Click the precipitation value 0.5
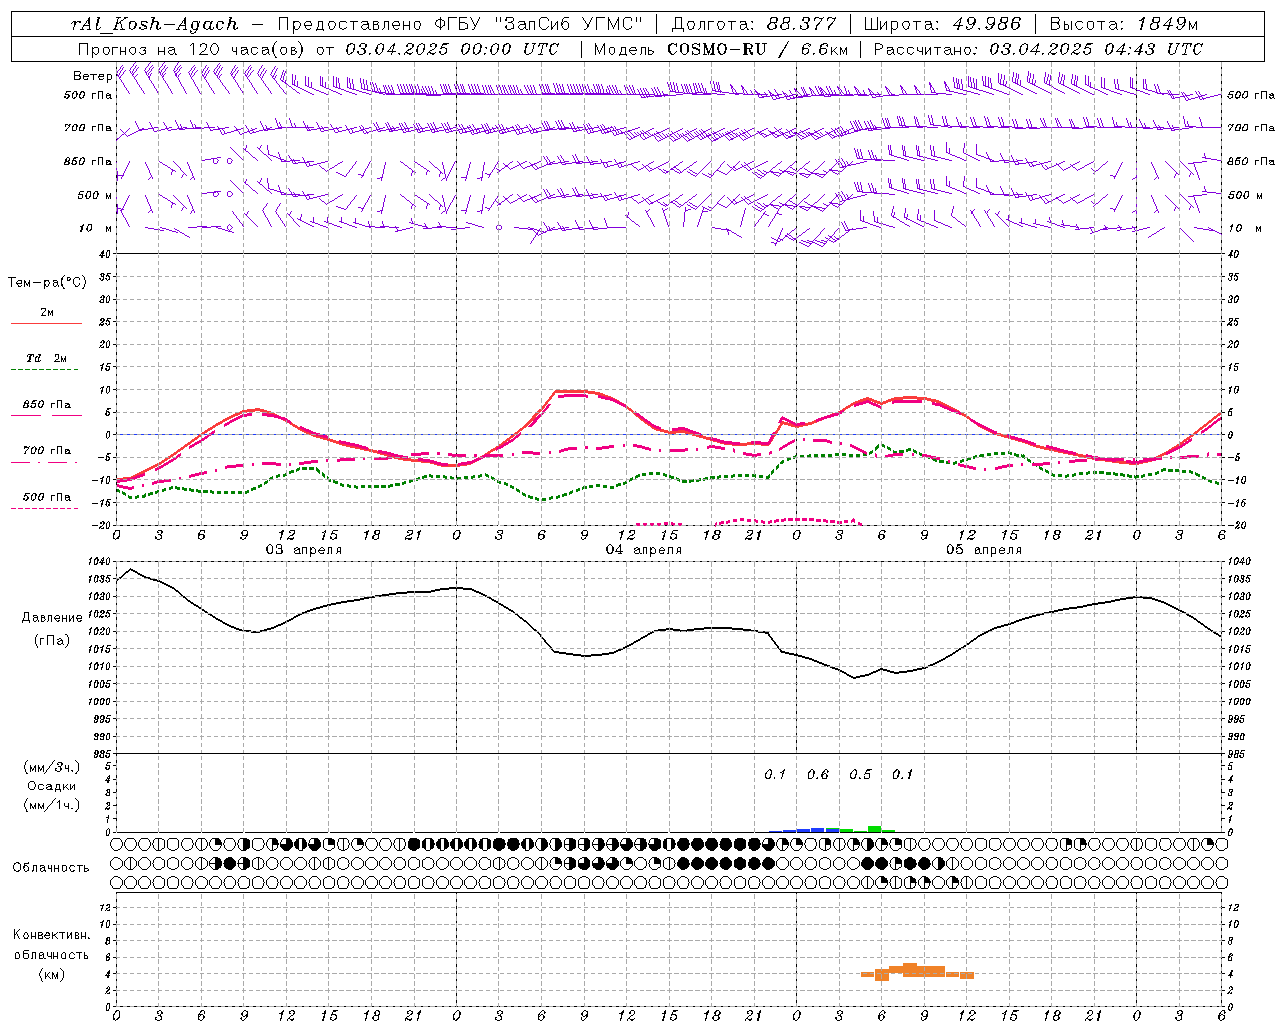 coord(860,774)
